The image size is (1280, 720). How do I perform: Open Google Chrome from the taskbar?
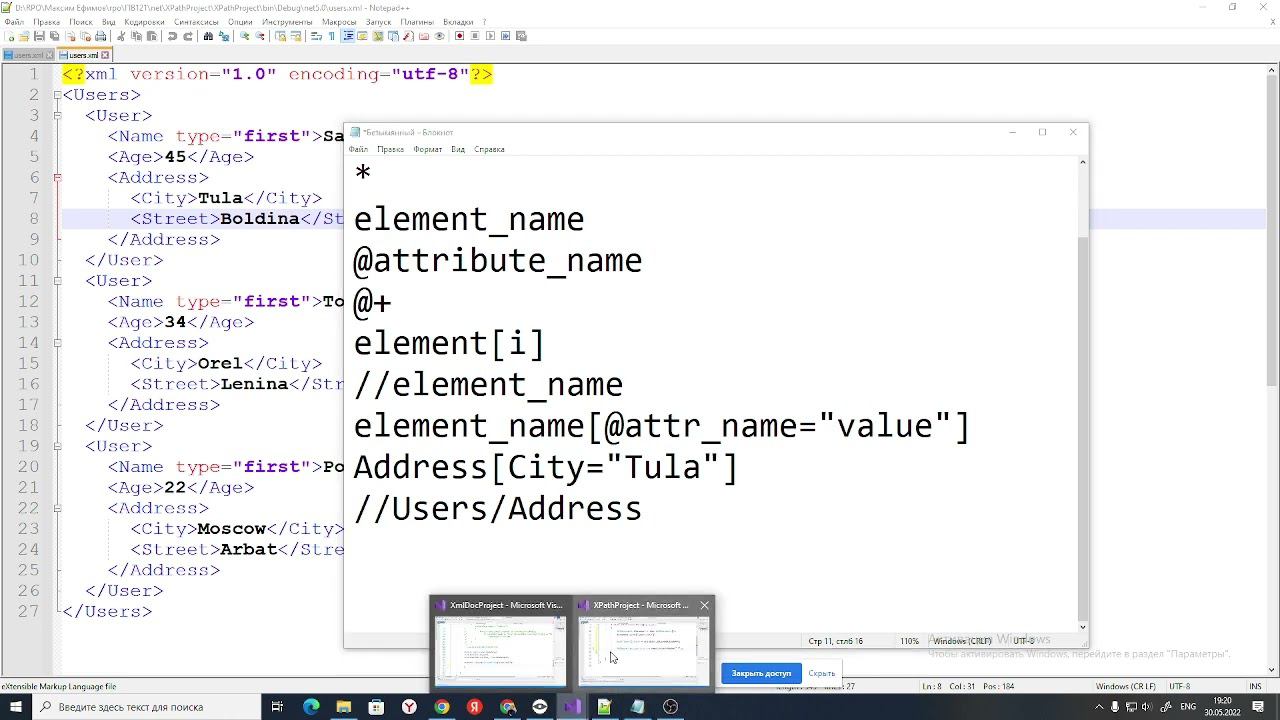tap(442, 707)
